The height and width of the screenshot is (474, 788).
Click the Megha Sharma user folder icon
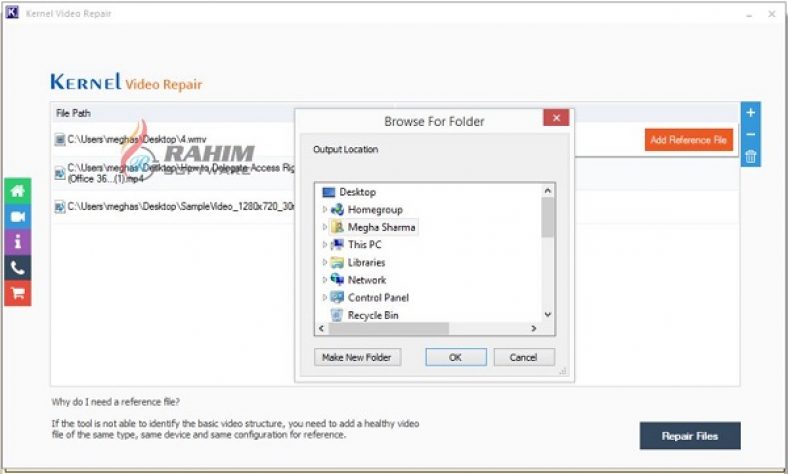pyautogui.click(x=338, y=227)
